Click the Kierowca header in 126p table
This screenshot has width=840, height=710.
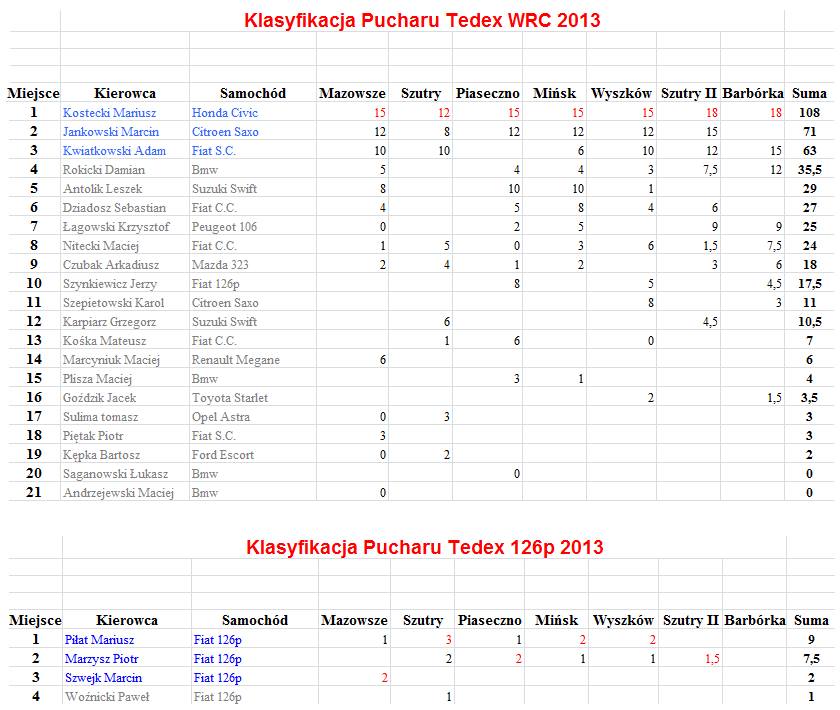(x=127, y=621)
